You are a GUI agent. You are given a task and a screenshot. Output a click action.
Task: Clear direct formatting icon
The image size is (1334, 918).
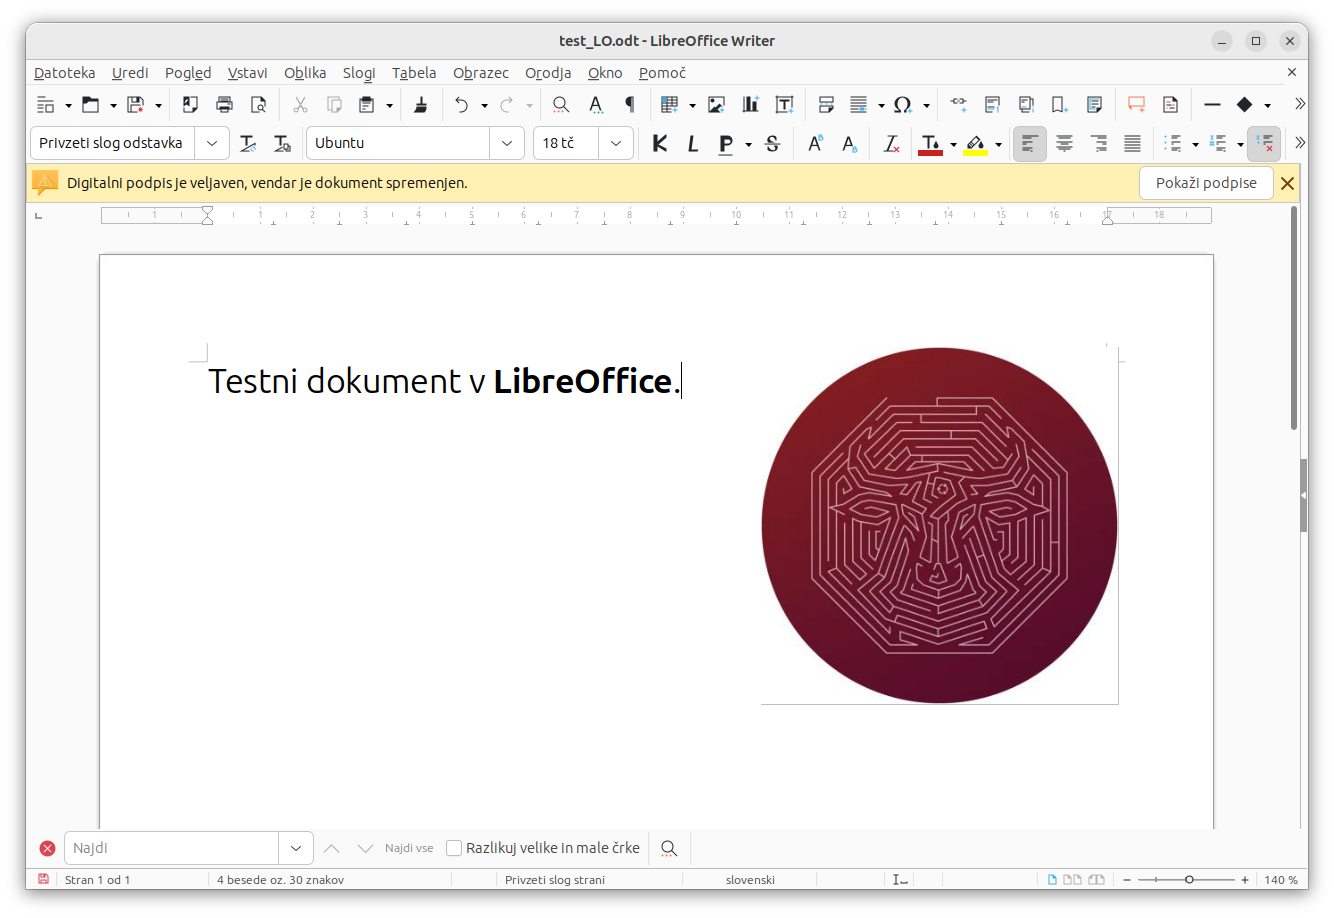click(891, 144)
